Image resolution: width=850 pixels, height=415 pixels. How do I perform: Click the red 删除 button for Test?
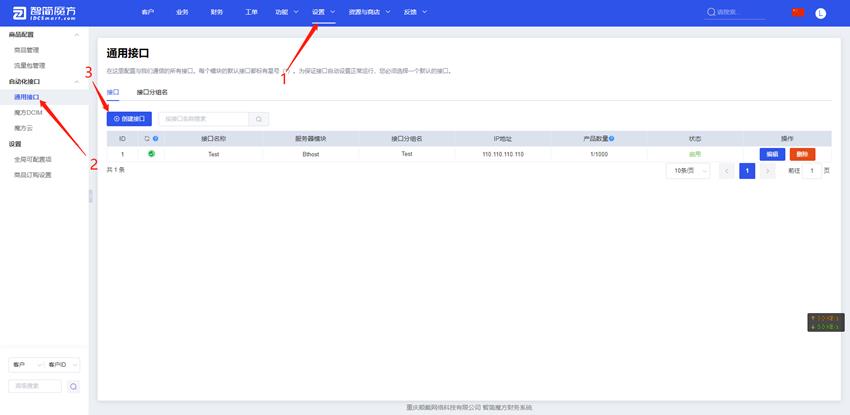803,154
